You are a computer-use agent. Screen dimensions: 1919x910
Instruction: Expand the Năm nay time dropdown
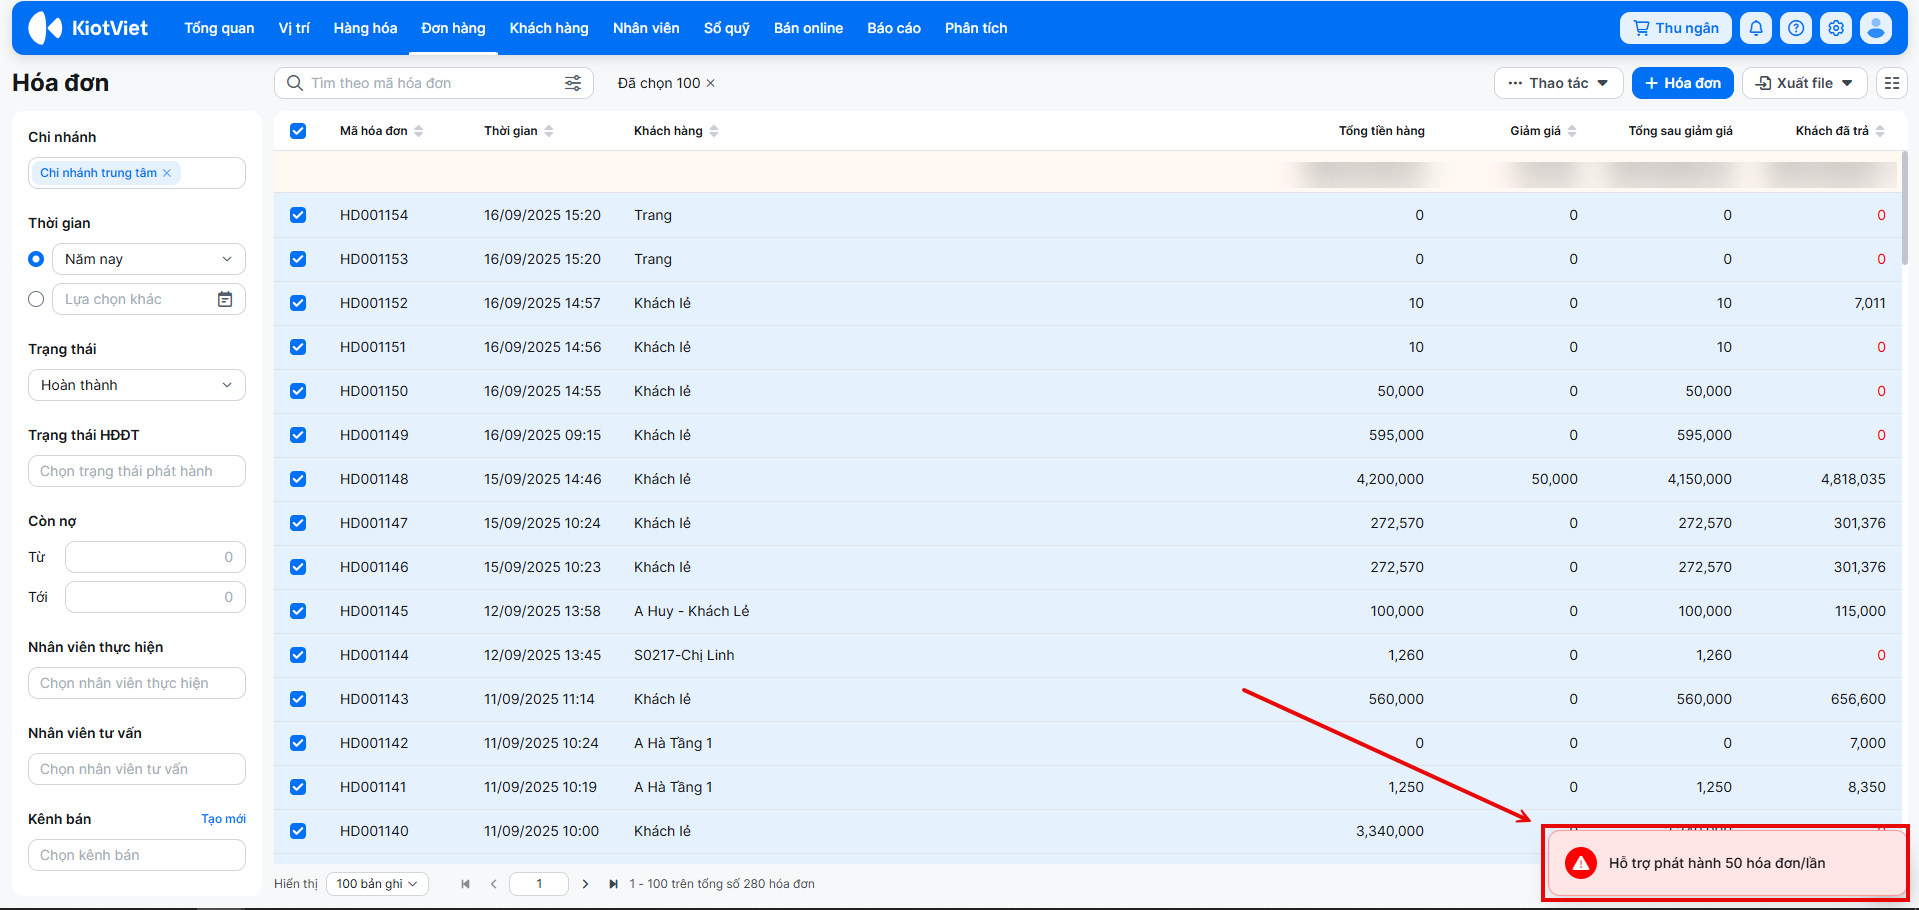tap(148, 259)
